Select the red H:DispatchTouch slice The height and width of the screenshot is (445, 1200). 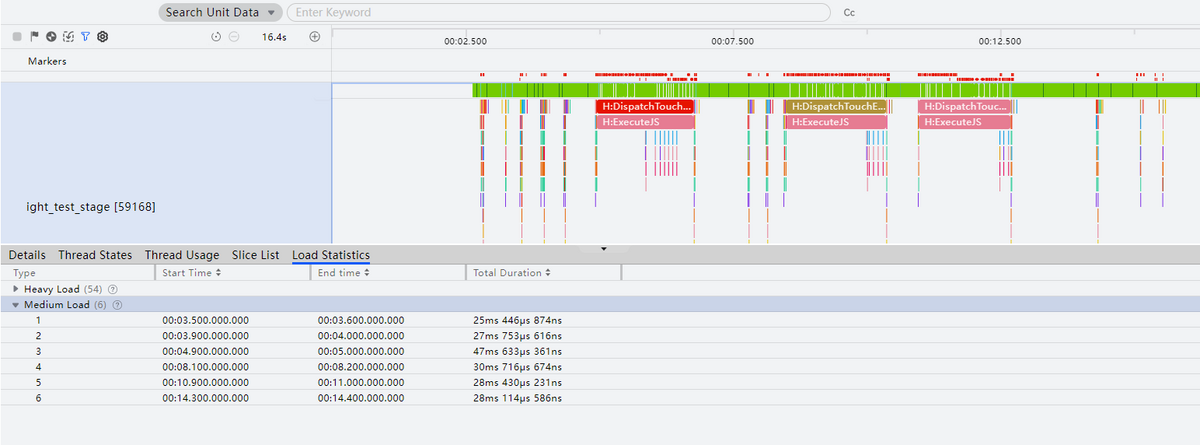[645, 106]
